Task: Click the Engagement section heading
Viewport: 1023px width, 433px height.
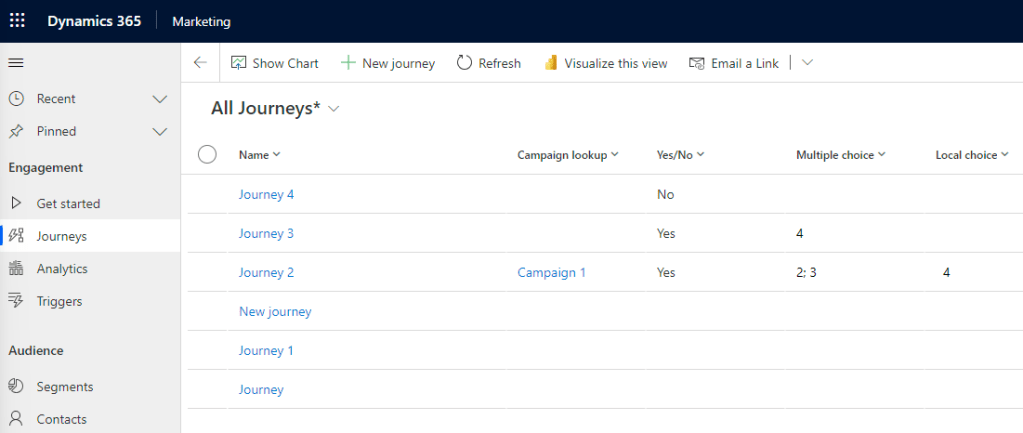Action: [46, 168]
